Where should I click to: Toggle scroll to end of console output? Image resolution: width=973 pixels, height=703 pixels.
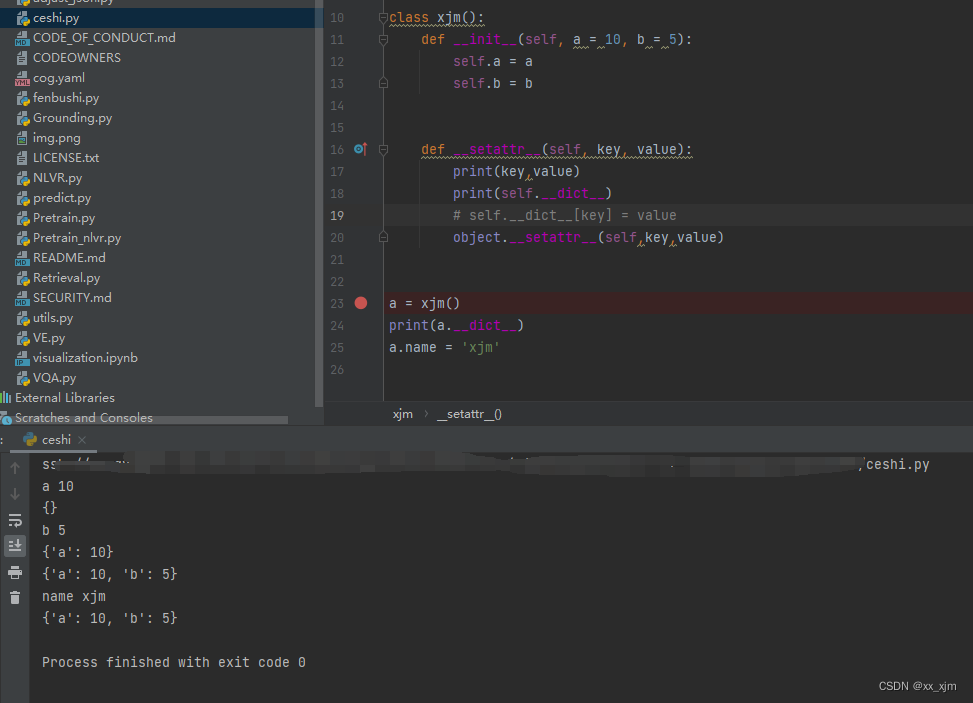[x=15, y=545]
